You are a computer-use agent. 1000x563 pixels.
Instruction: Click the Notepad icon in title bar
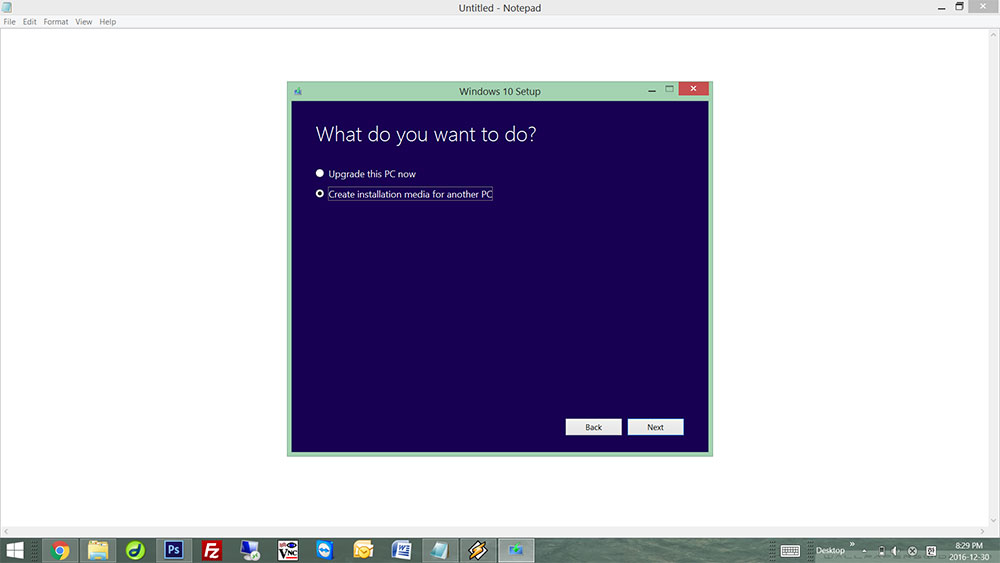[7, 8]
